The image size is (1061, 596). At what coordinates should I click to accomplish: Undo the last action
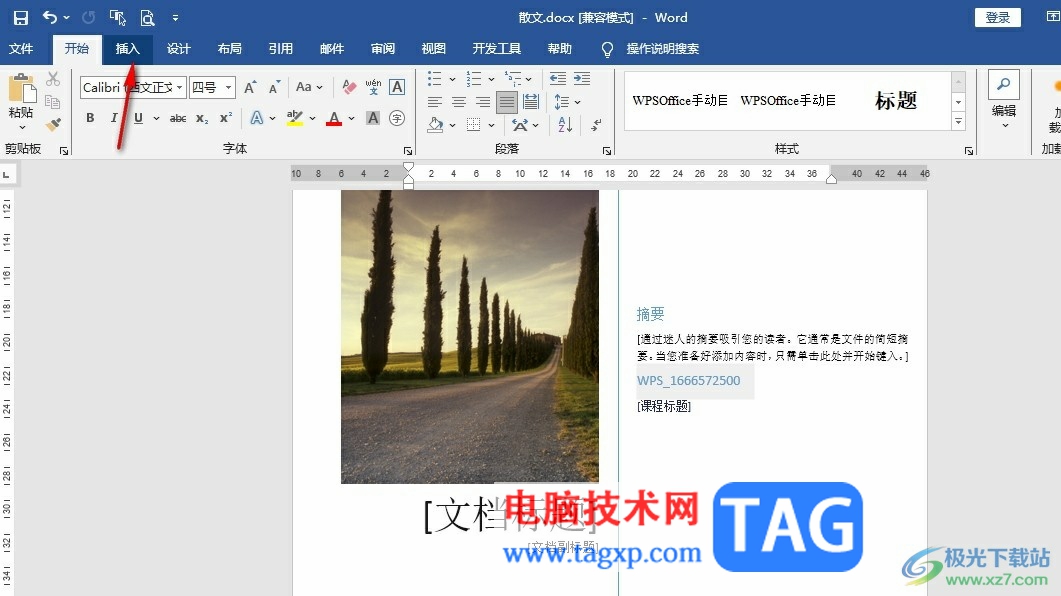50,17
